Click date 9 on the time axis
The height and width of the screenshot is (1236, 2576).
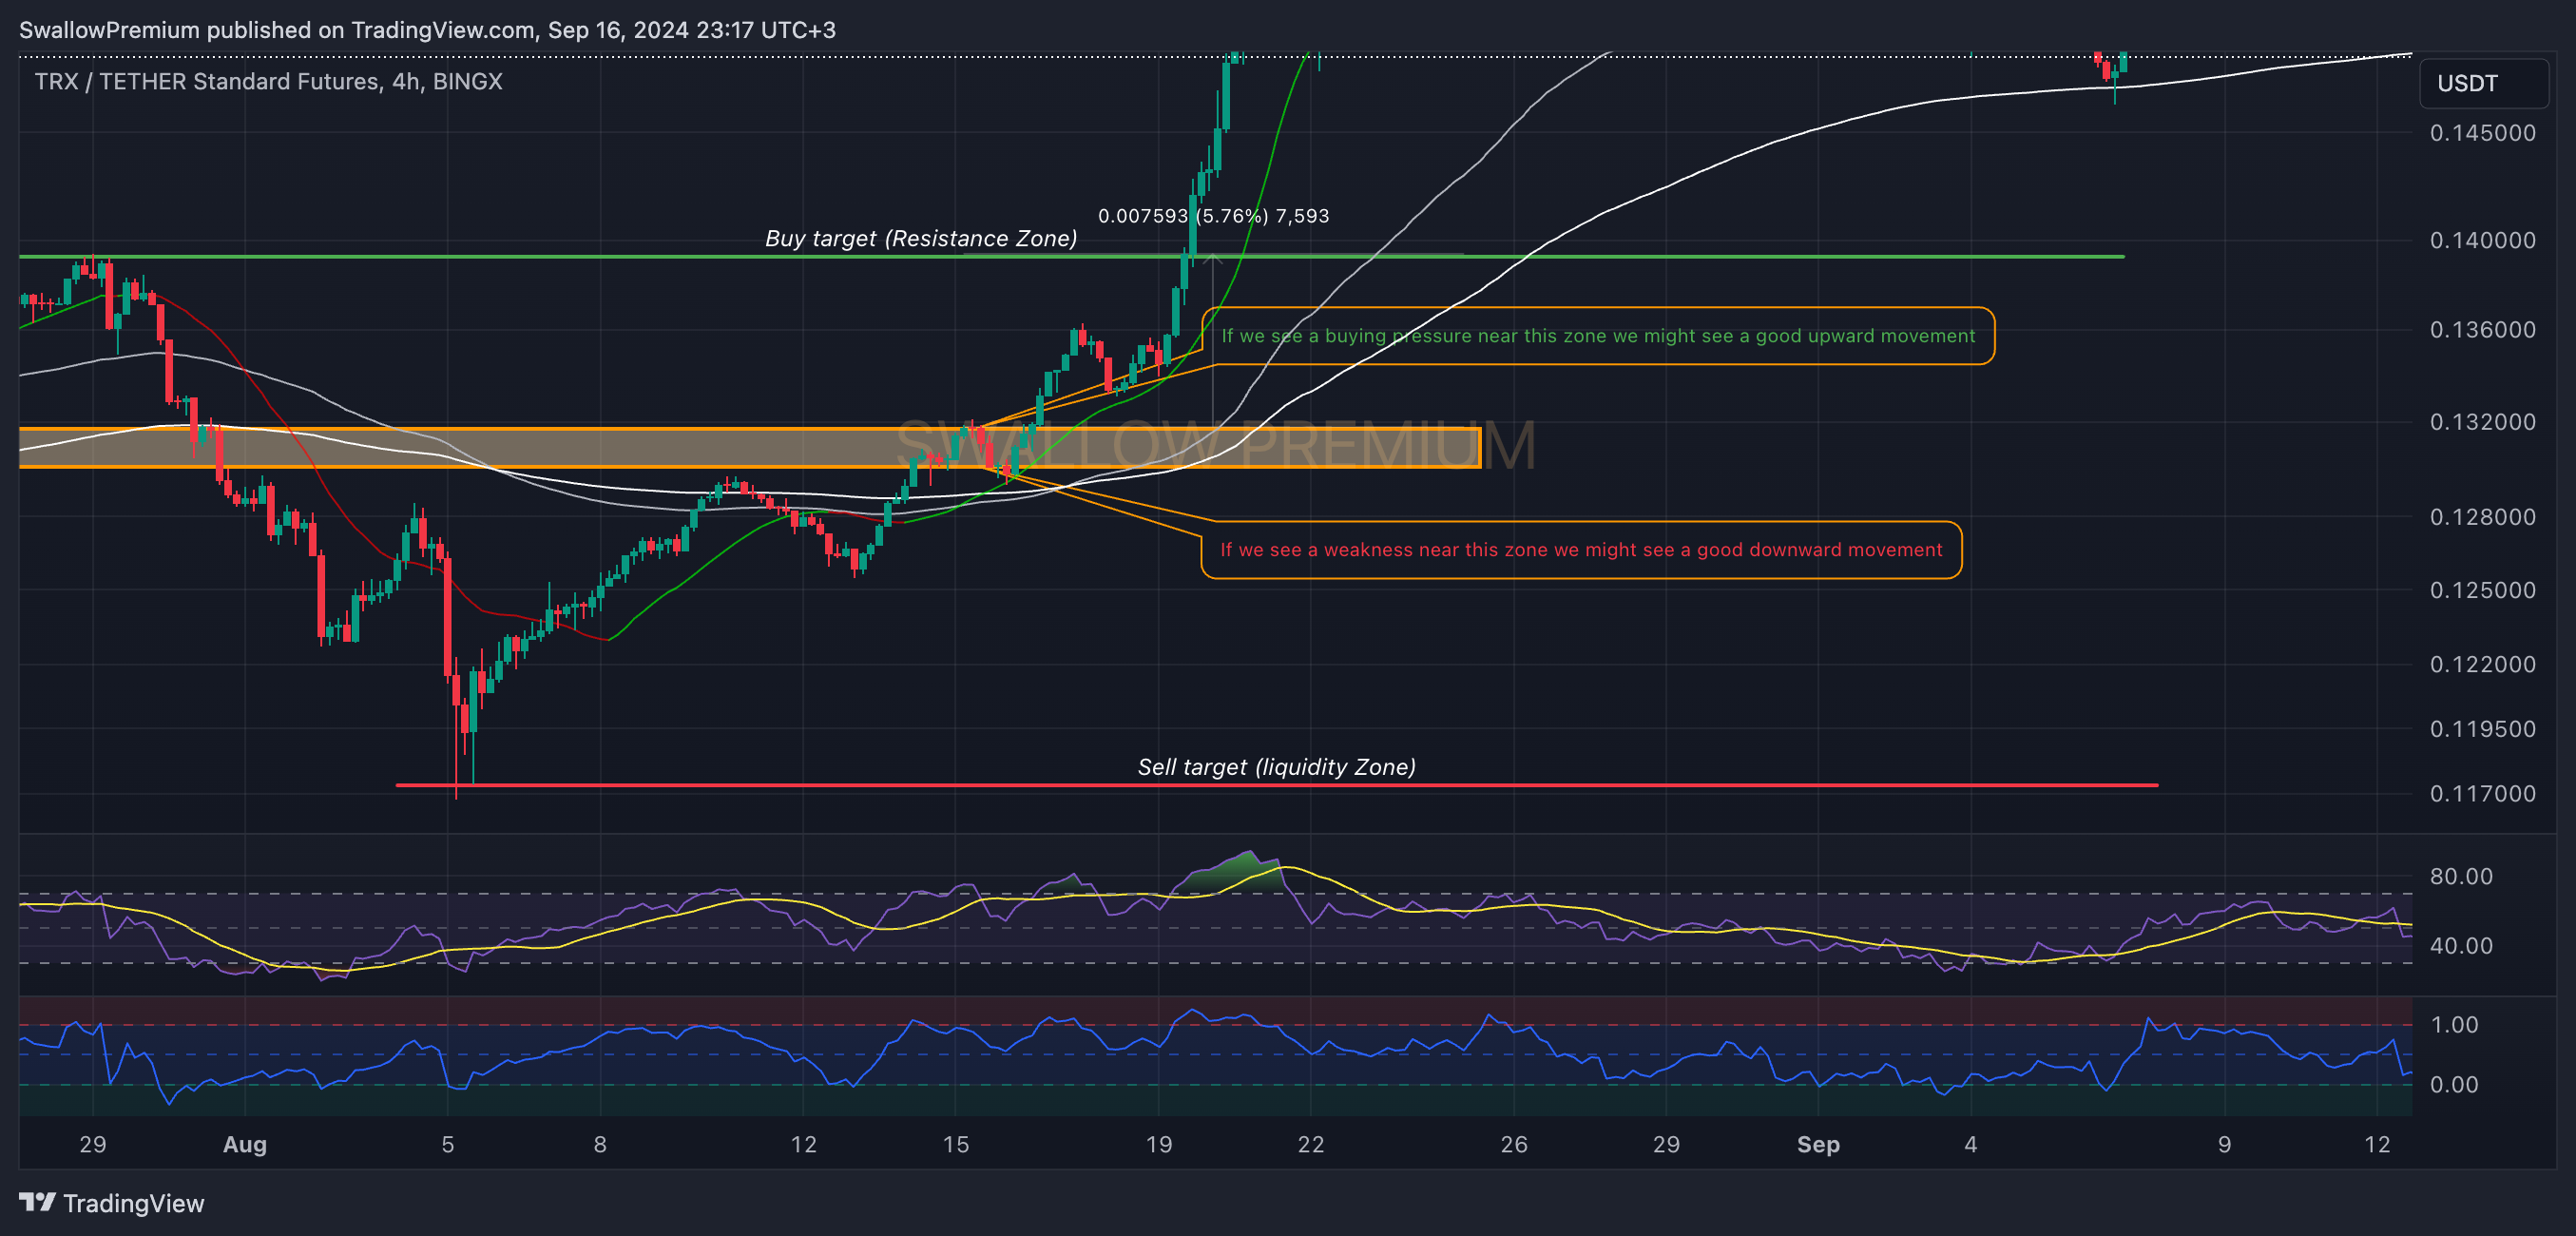pyautogui.click(x=2224, y=1145)
